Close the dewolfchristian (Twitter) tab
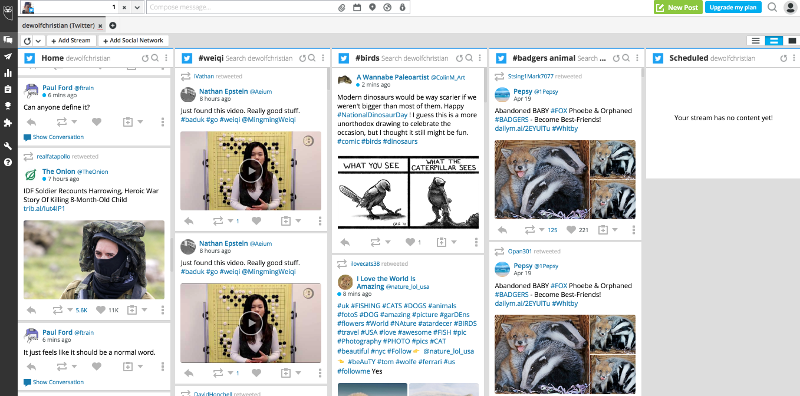Viewport: 800px width, 396px height. (101, 26)
